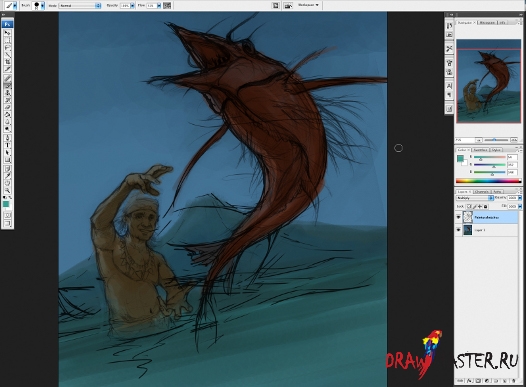Click Navigator zoom in button
This screenshot has width=526, height=387.
[514, 140]
